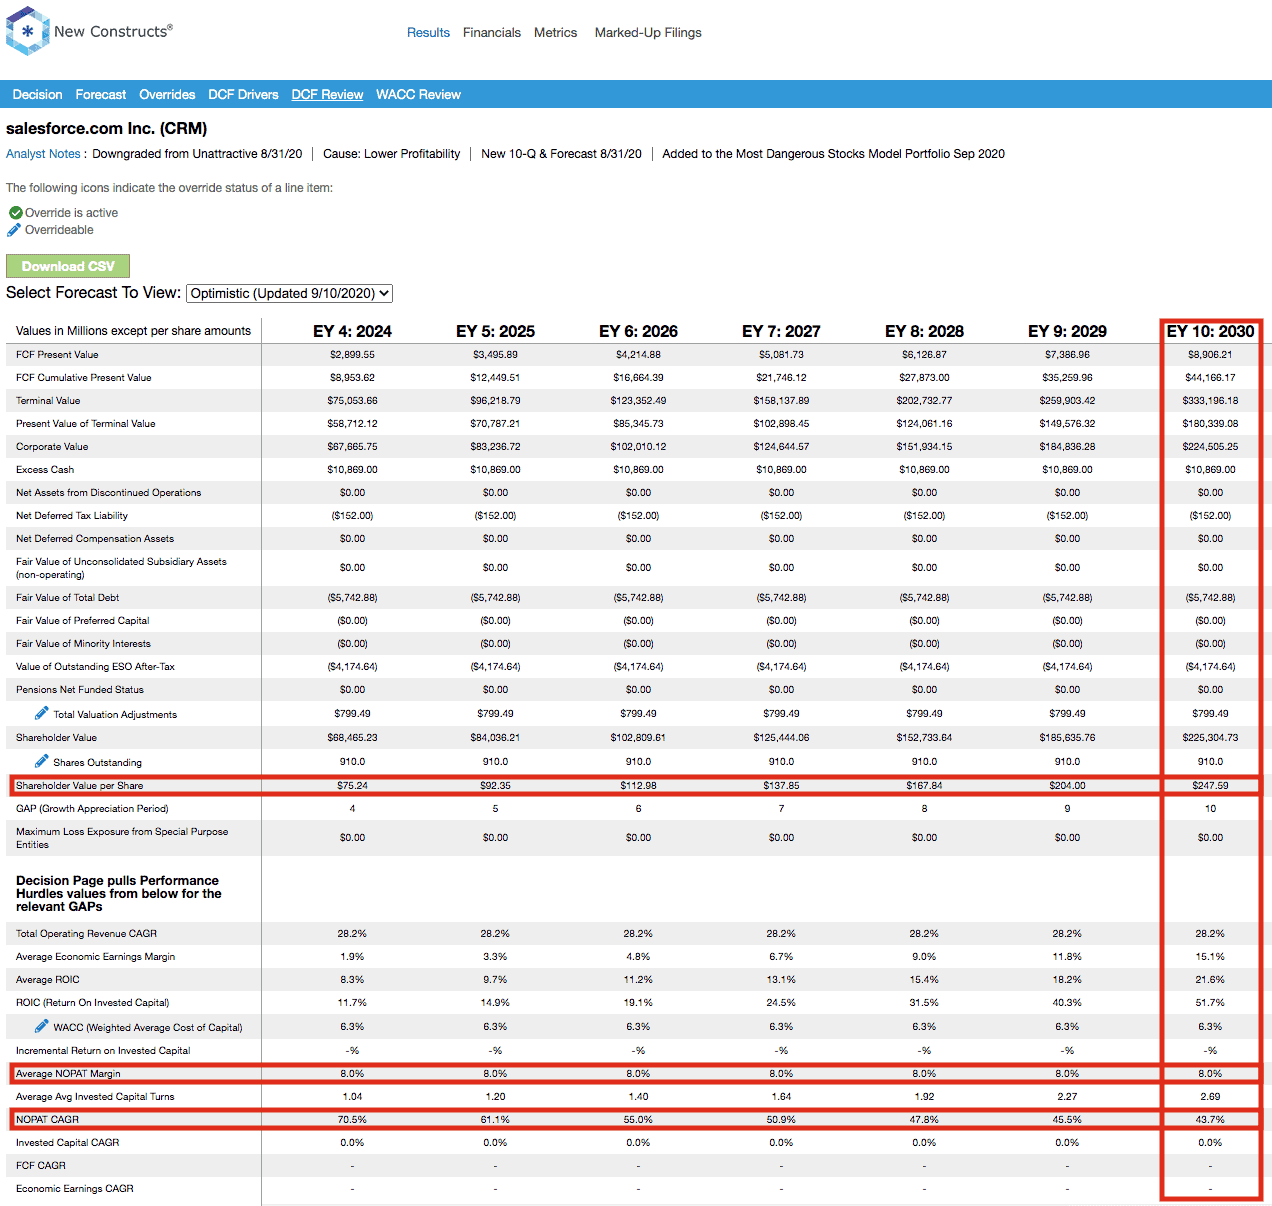Click the Overrideable pencil legend icon

[x=14, y=230]
